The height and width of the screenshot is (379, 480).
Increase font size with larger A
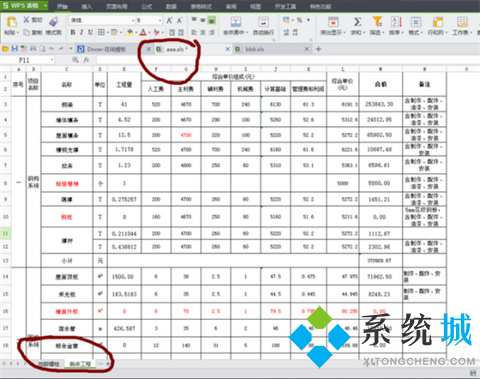[x=169, y=20]
